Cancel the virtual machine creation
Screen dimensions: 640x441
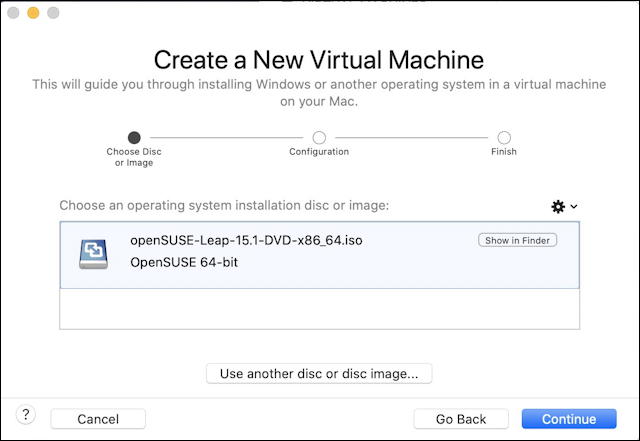[x=98, y=419]
